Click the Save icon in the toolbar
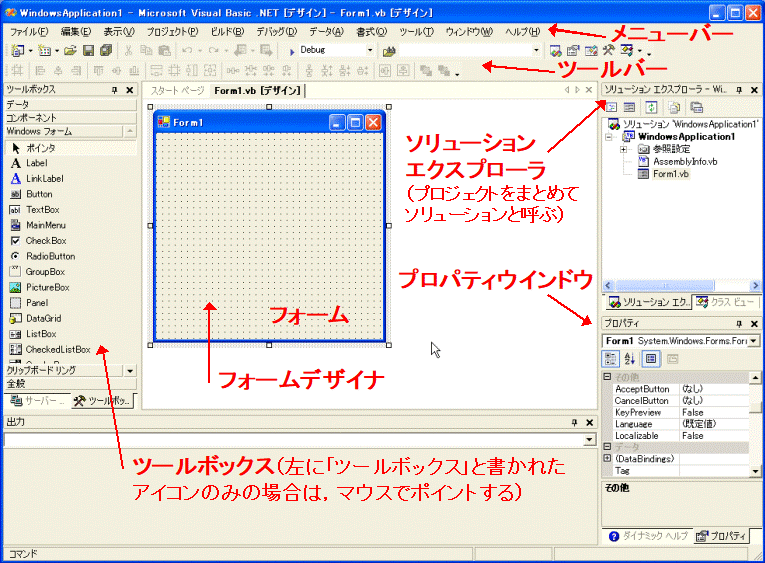Screen dimensions: 765x563 pos(89,50)
